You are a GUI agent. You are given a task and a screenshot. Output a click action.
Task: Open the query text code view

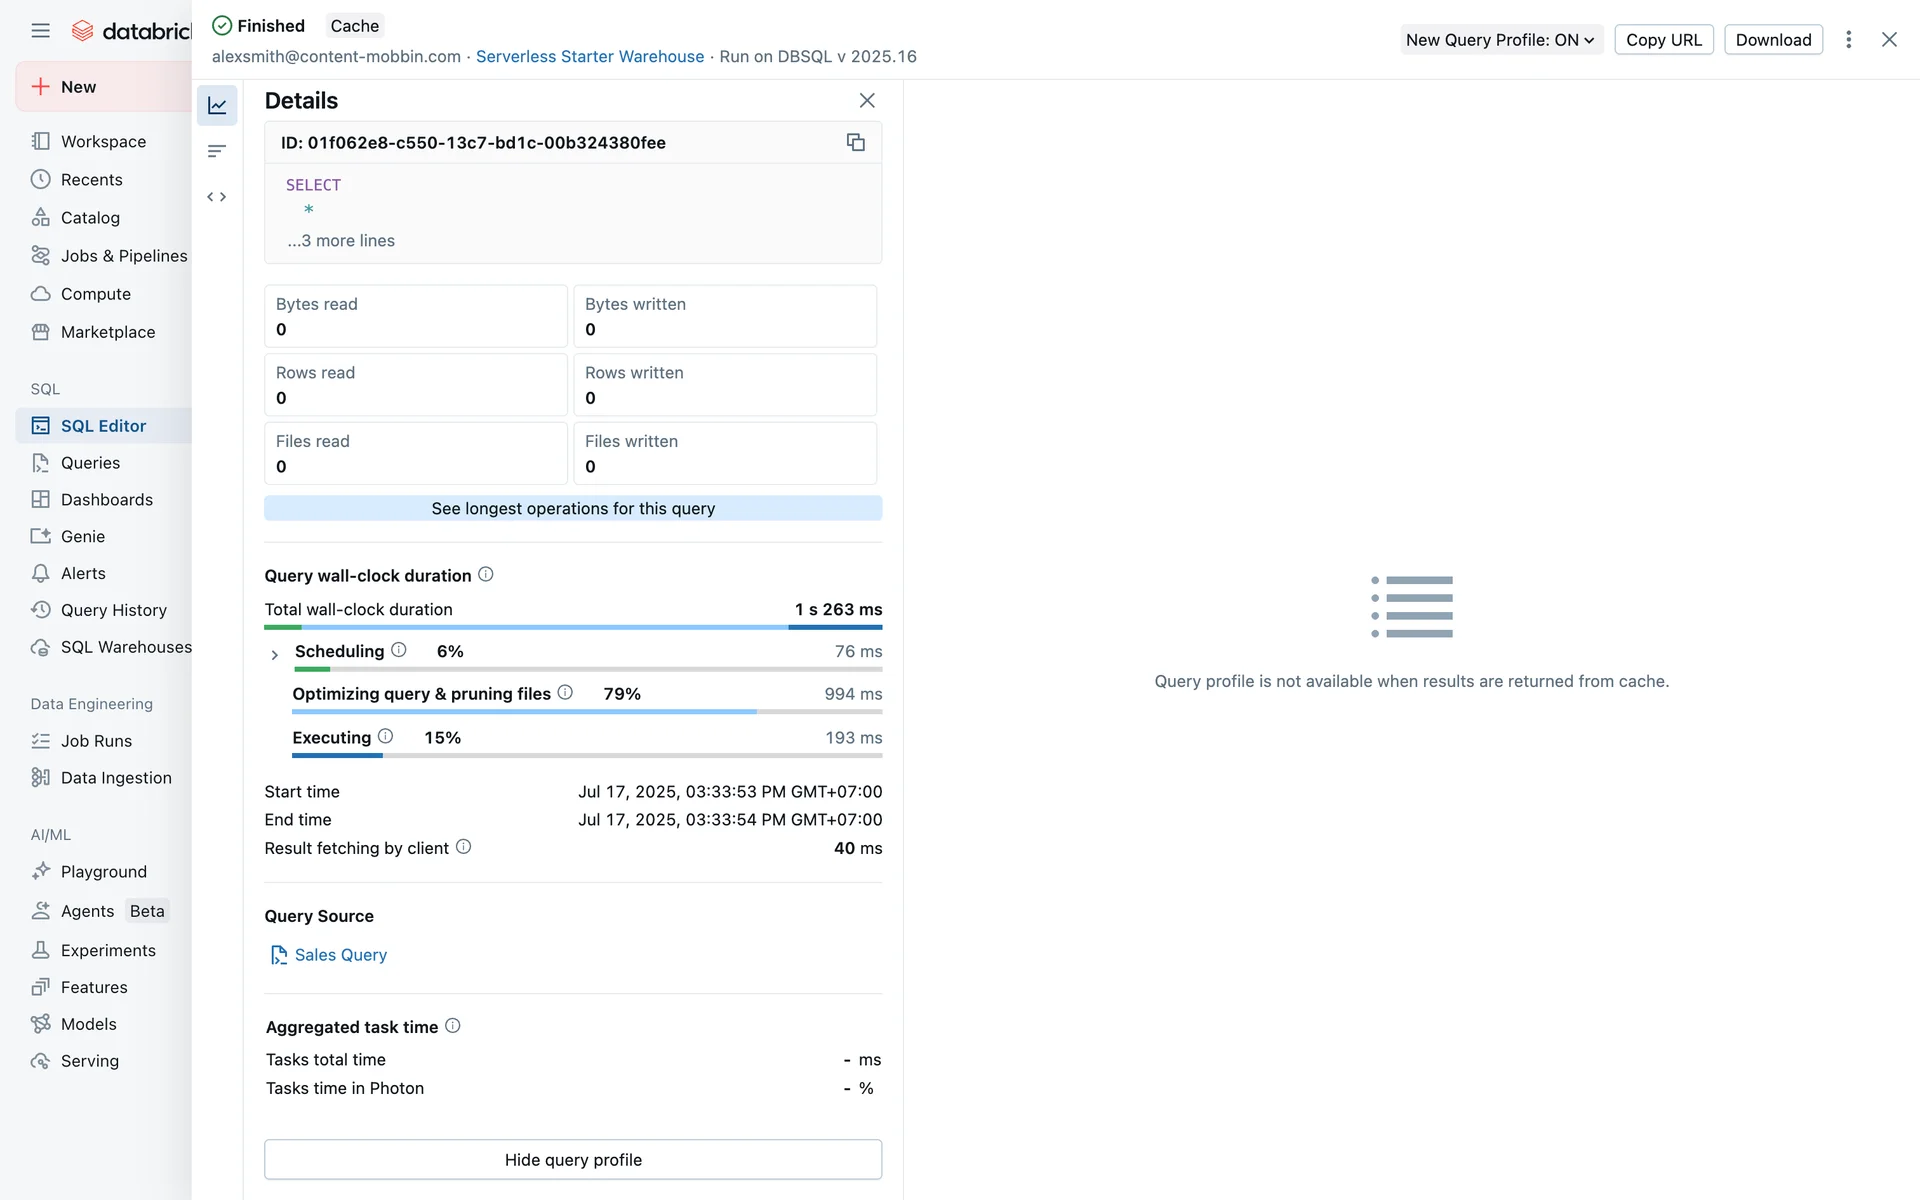pos(217,197)
